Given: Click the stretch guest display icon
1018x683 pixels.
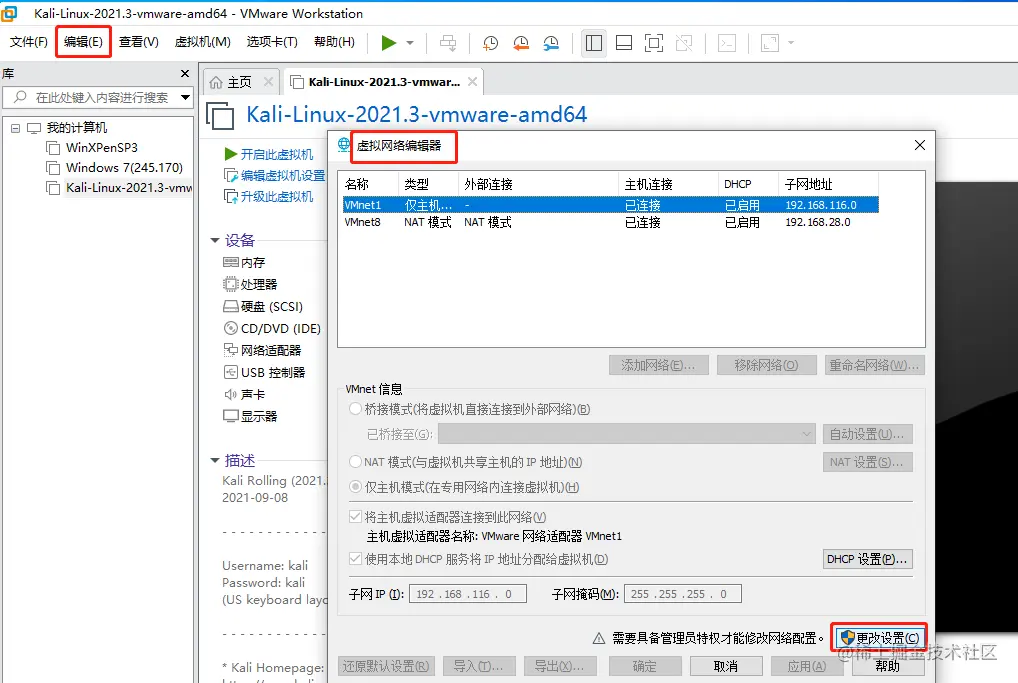Looking at the screenshot, I should (769, 43).
